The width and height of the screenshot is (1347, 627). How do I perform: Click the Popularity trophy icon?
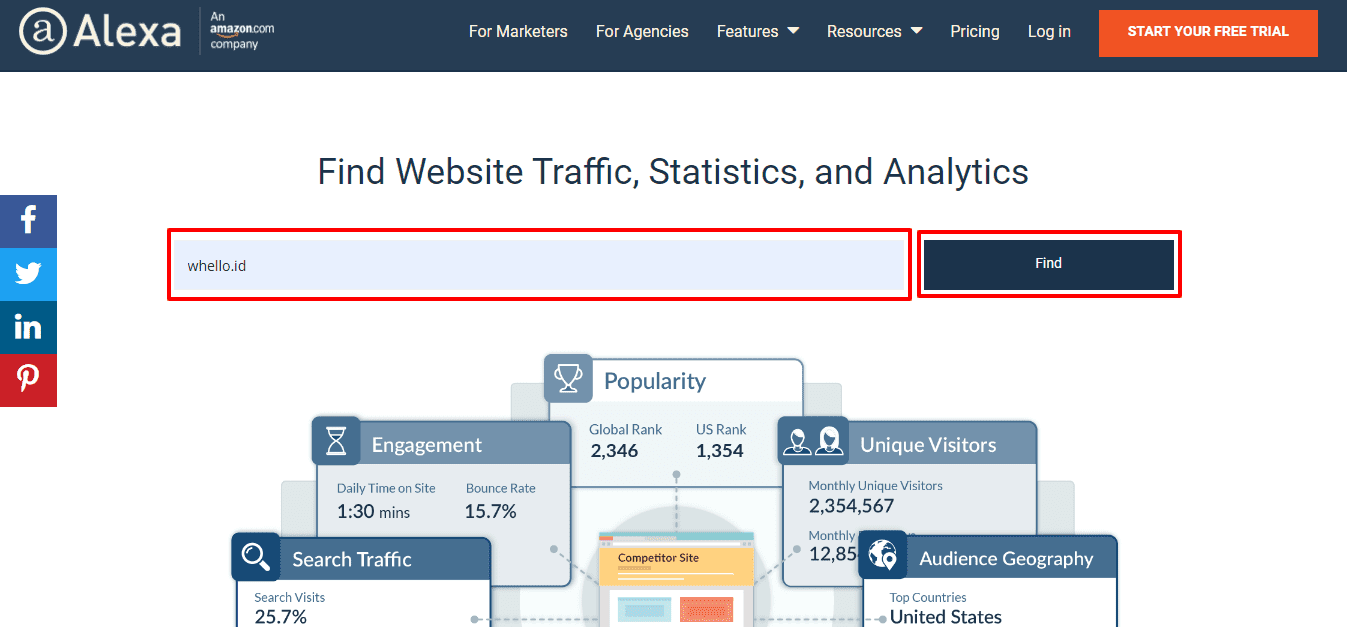568,379
